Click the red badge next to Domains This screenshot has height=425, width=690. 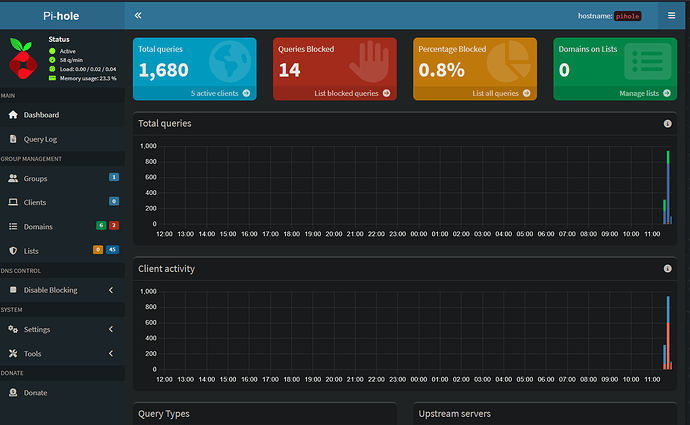(114, 225)
